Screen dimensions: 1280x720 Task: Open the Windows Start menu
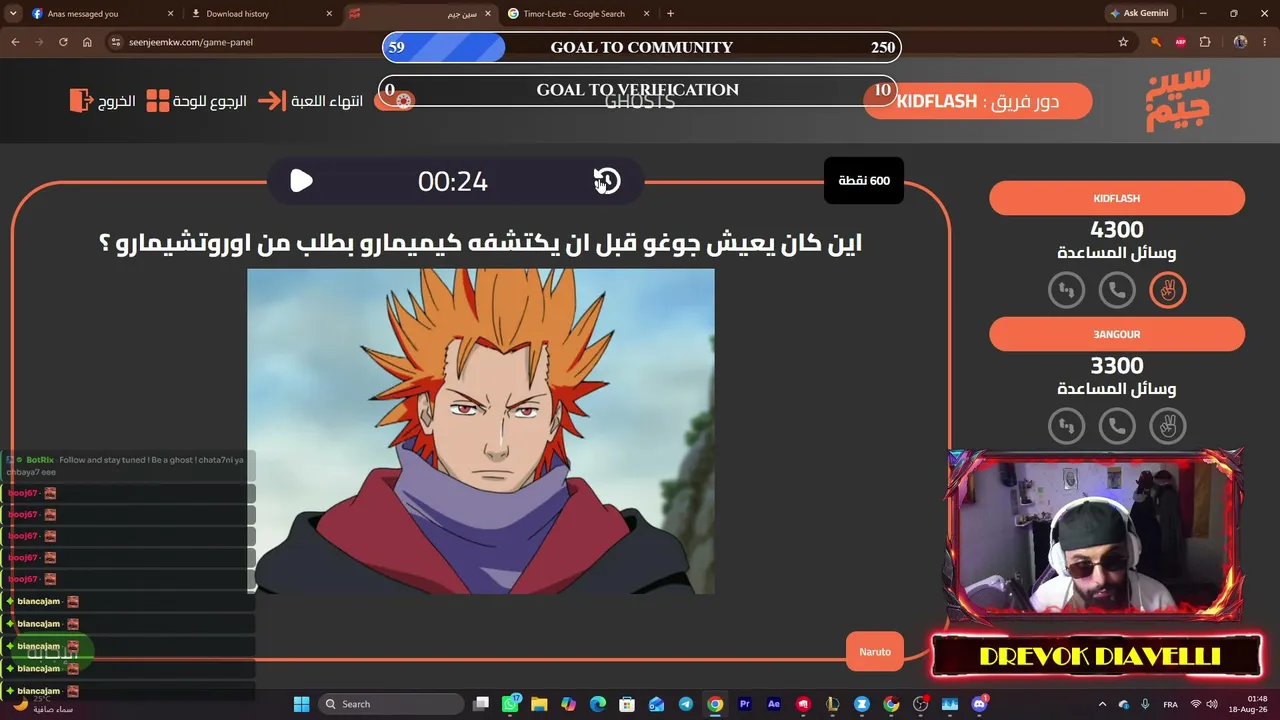coord(301,704)
